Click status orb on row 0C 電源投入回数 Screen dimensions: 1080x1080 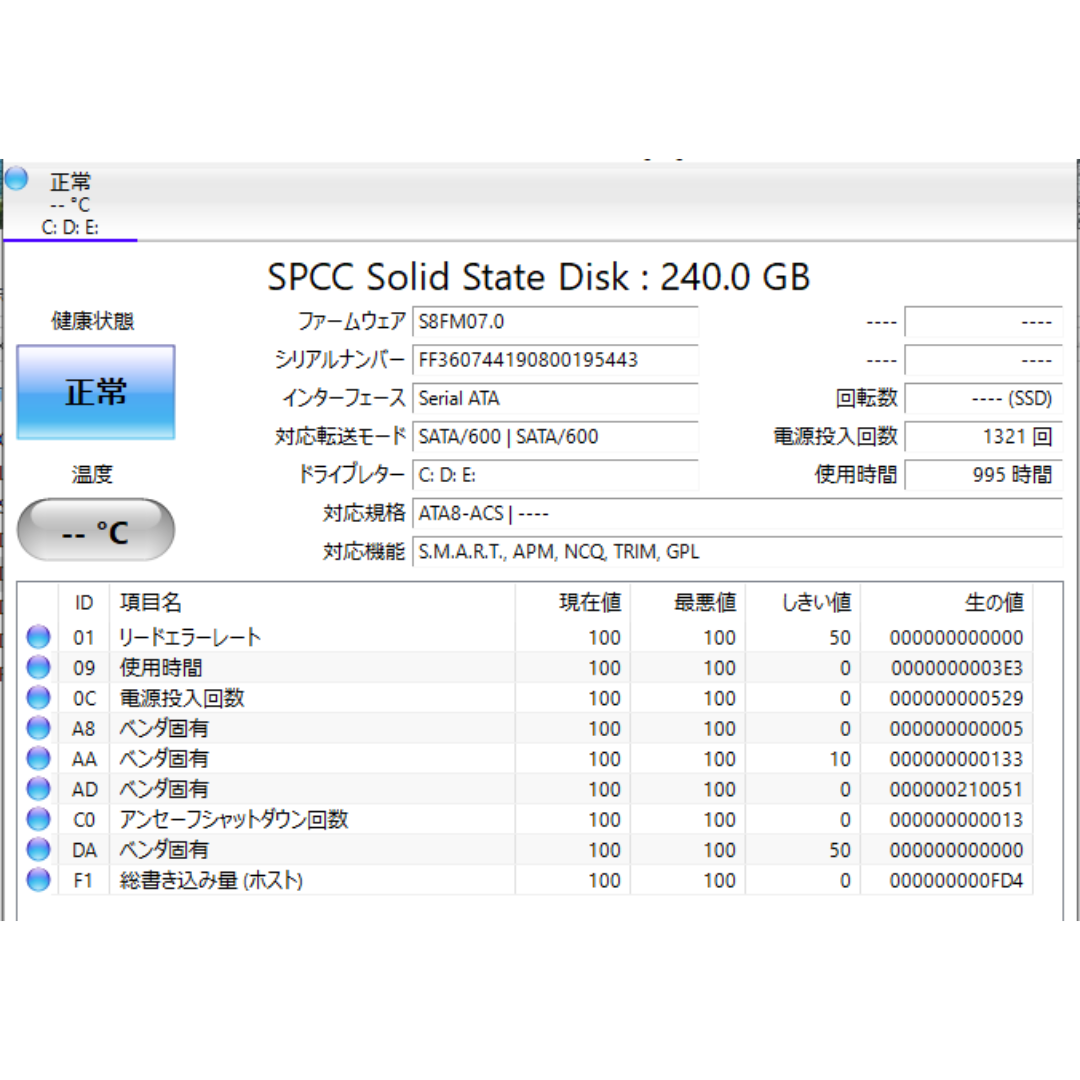[x=39, y=698]
